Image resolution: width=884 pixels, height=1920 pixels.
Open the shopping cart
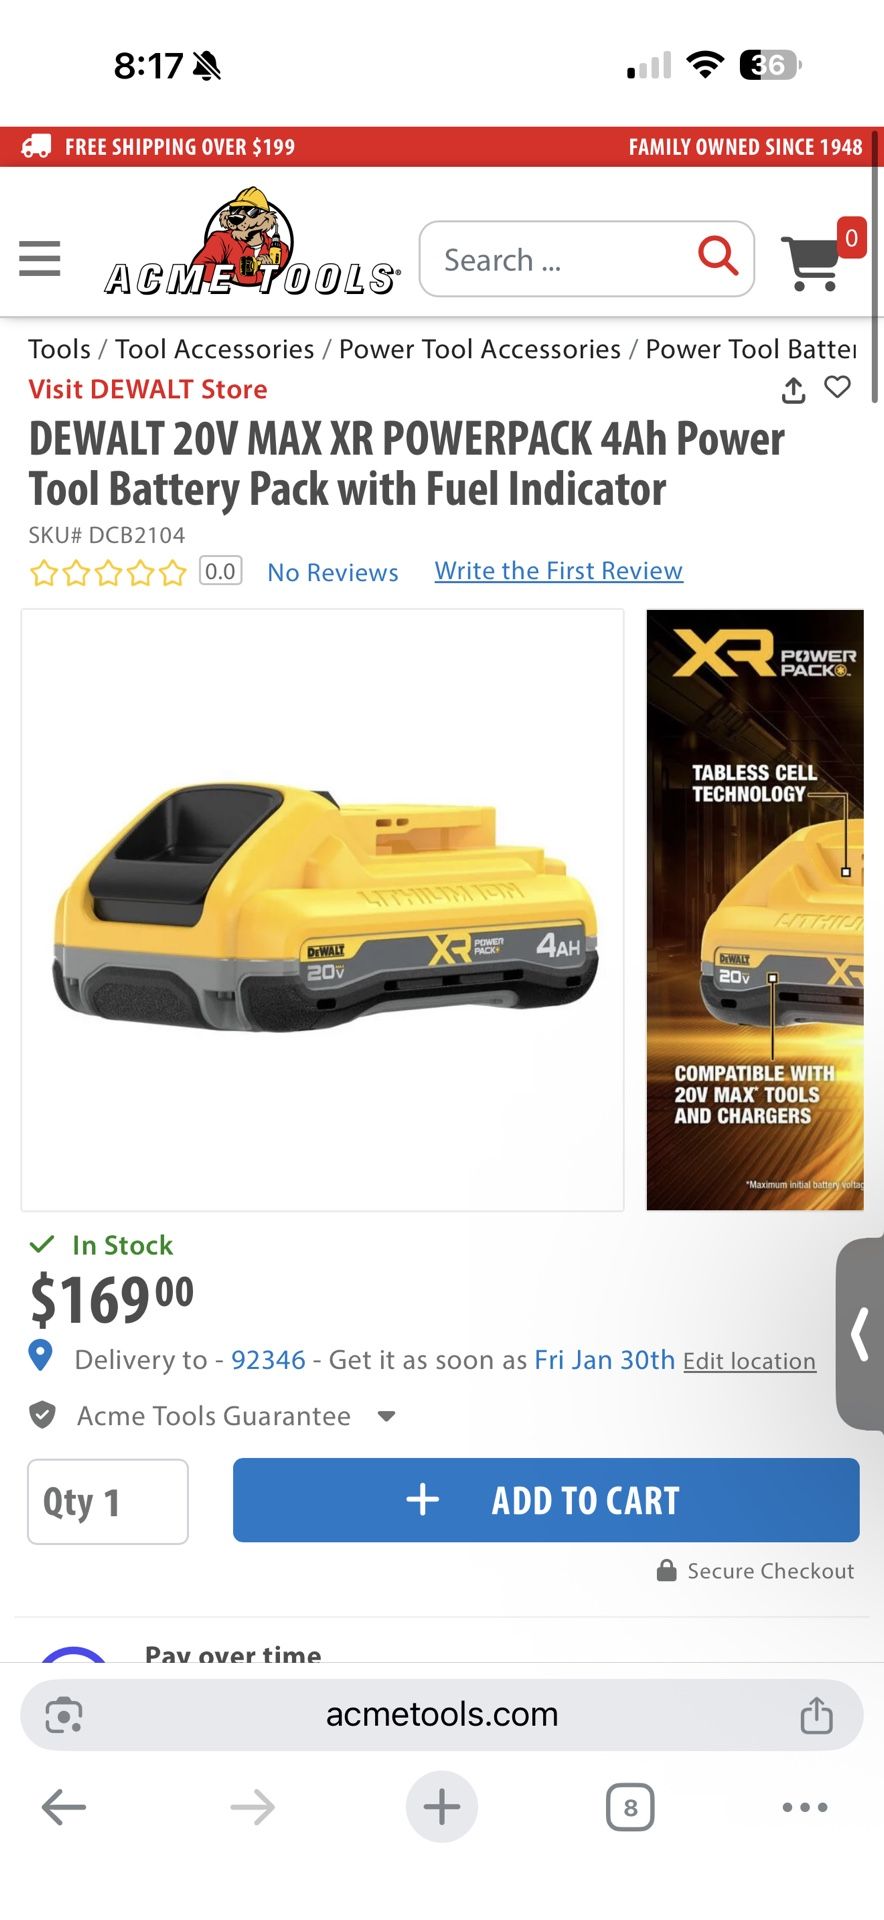(x=813, y=261)
